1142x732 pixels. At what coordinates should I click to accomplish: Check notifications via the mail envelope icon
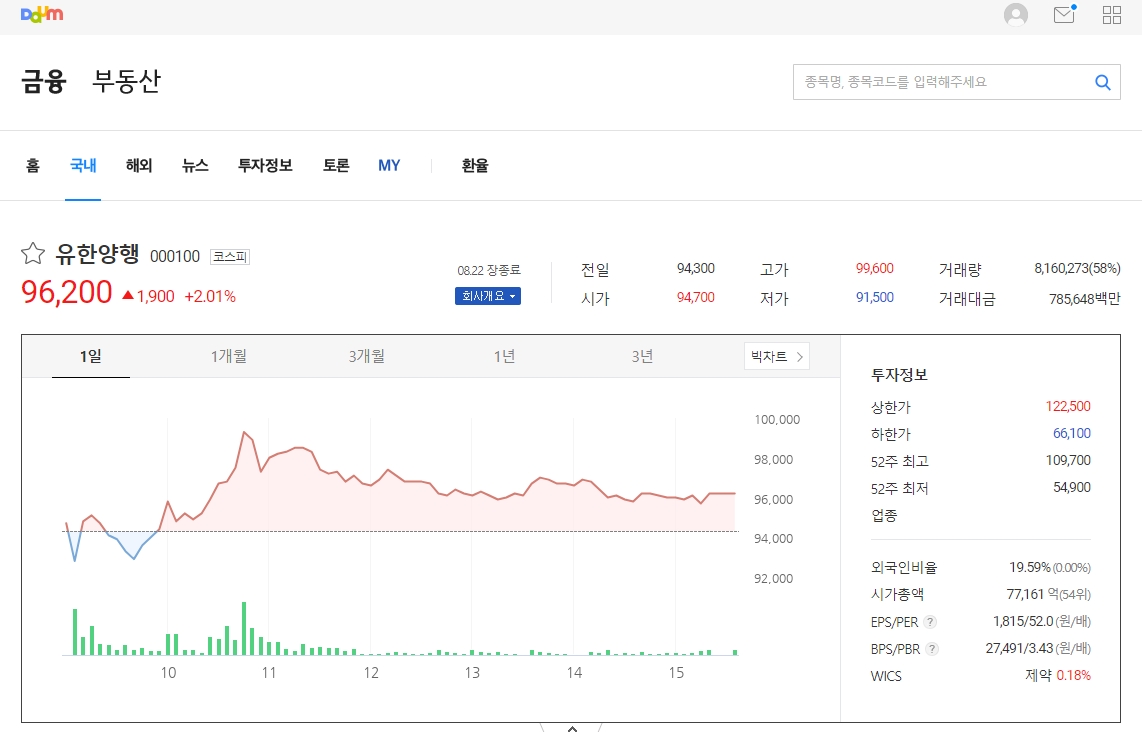(1063, 15)
